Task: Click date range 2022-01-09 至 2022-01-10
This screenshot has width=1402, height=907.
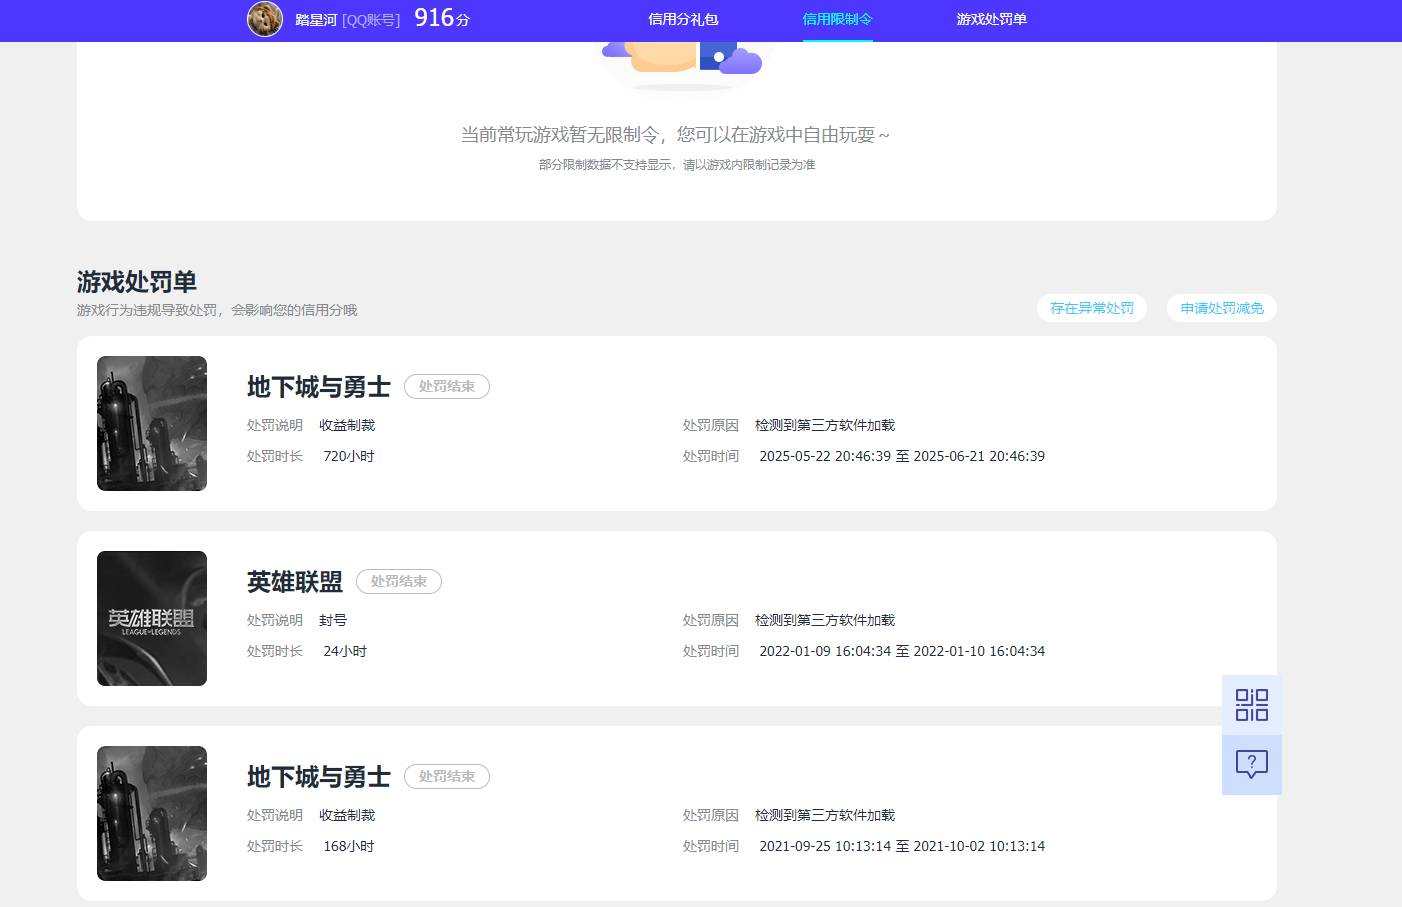Action: coord(902,651)
